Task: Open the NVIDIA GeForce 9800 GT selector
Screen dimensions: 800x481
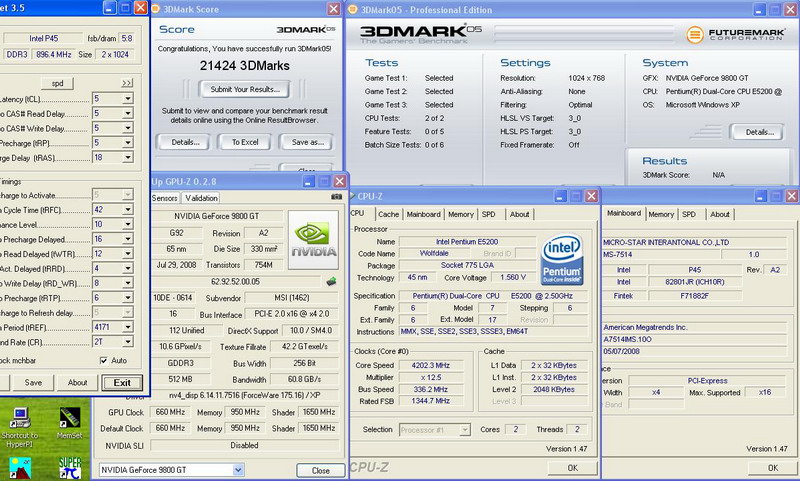Action: click(171, 470)
